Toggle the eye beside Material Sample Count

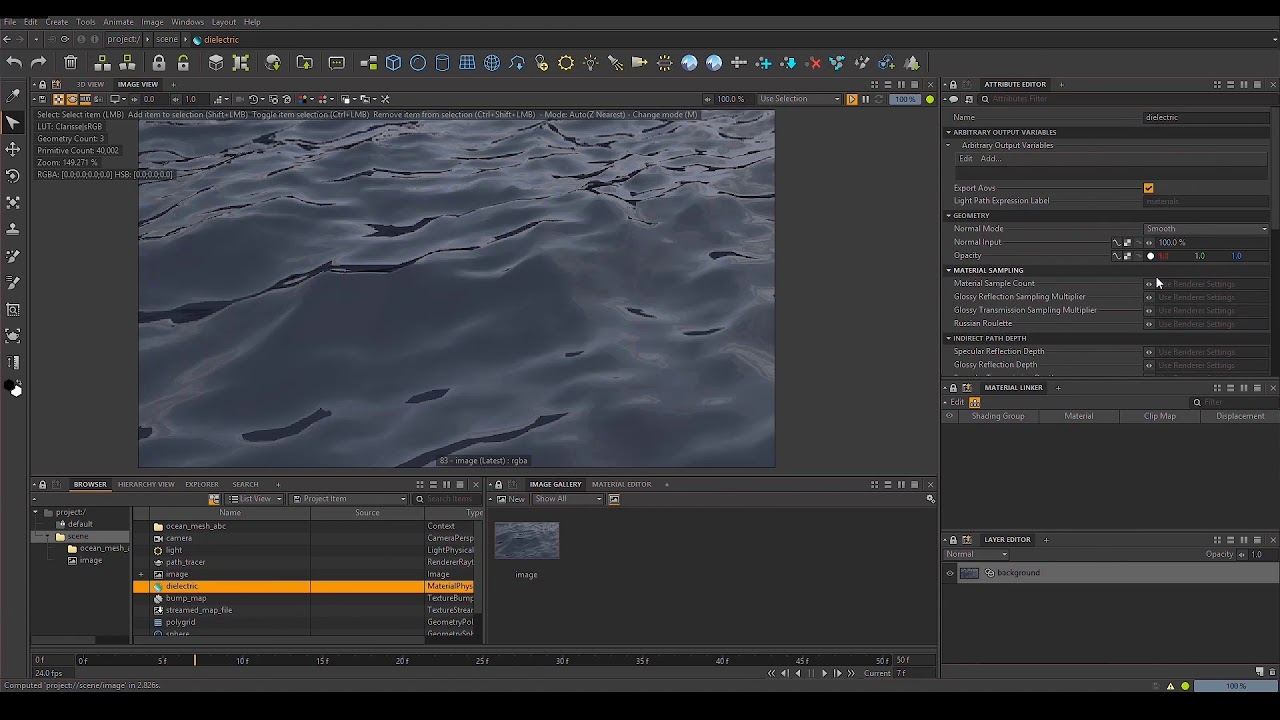[x=1149, y=284]
